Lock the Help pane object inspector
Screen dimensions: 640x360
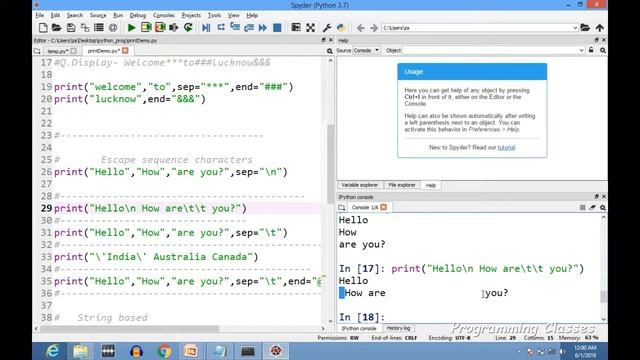(x=591, y=50)
